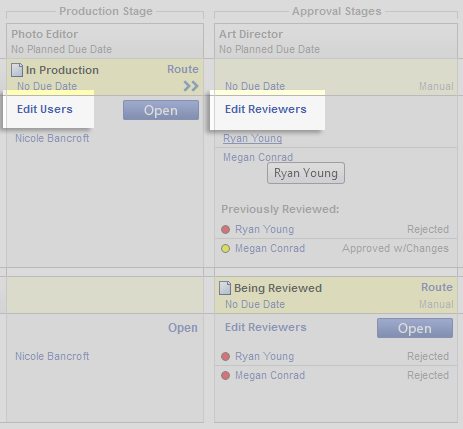
Task: Select underlined Ryan Young reviewer link
Action: pyautogui.click(x=252, y=138)
